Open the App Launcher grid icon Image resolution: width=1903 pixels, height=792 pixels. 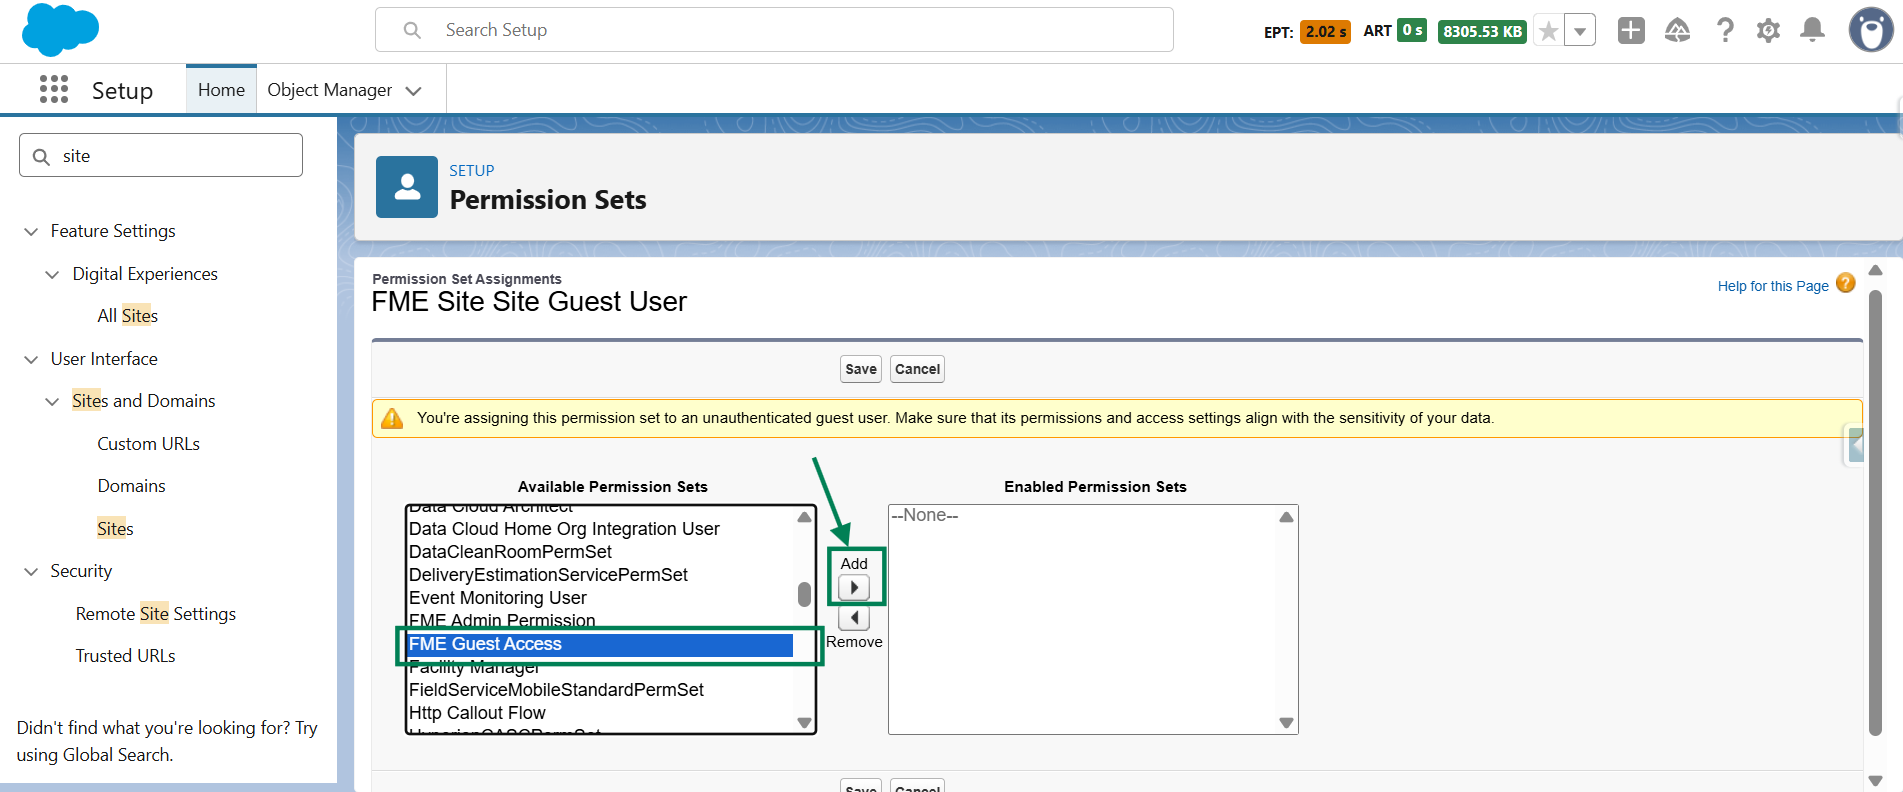click(54, 90)
